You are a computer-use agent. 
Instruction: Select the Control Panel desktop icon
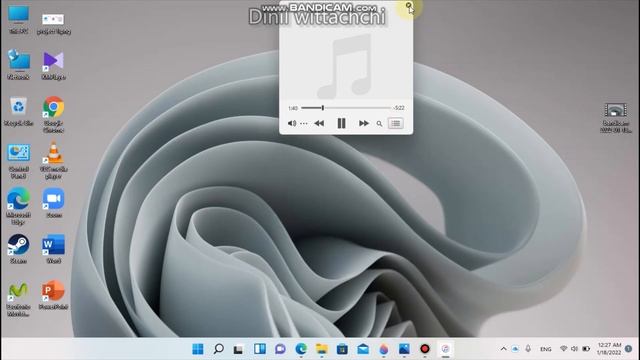pos(18,161)
